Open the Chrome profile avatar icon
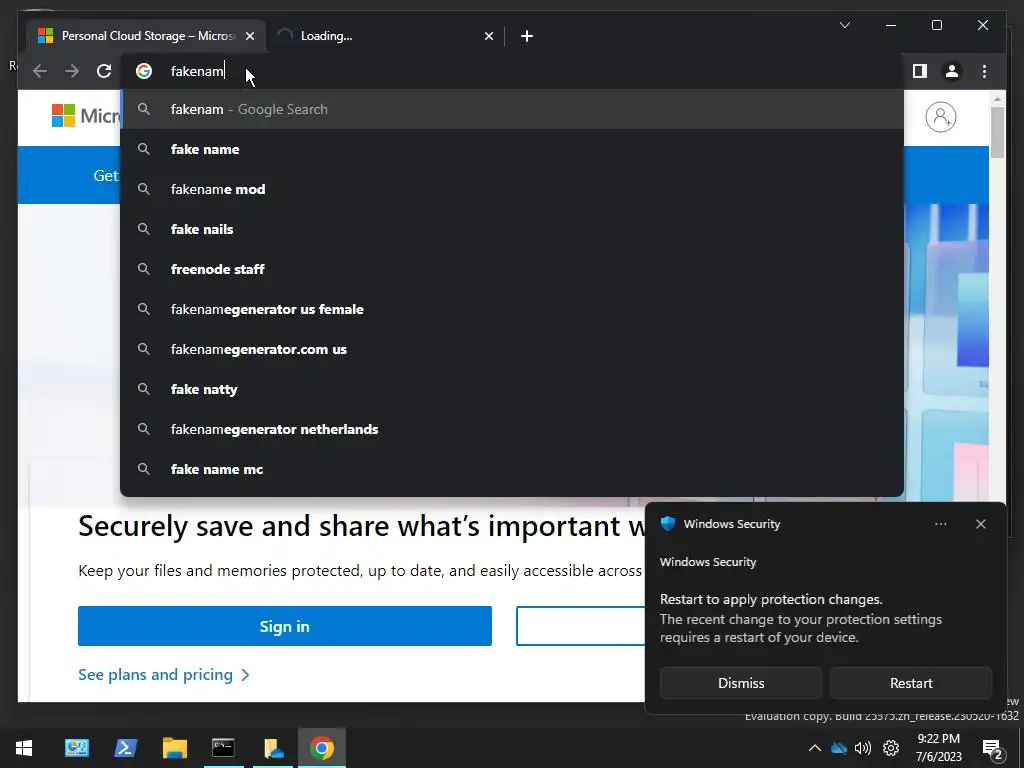The height and width of the screenshot is (768, 1024). pos(952,71)
